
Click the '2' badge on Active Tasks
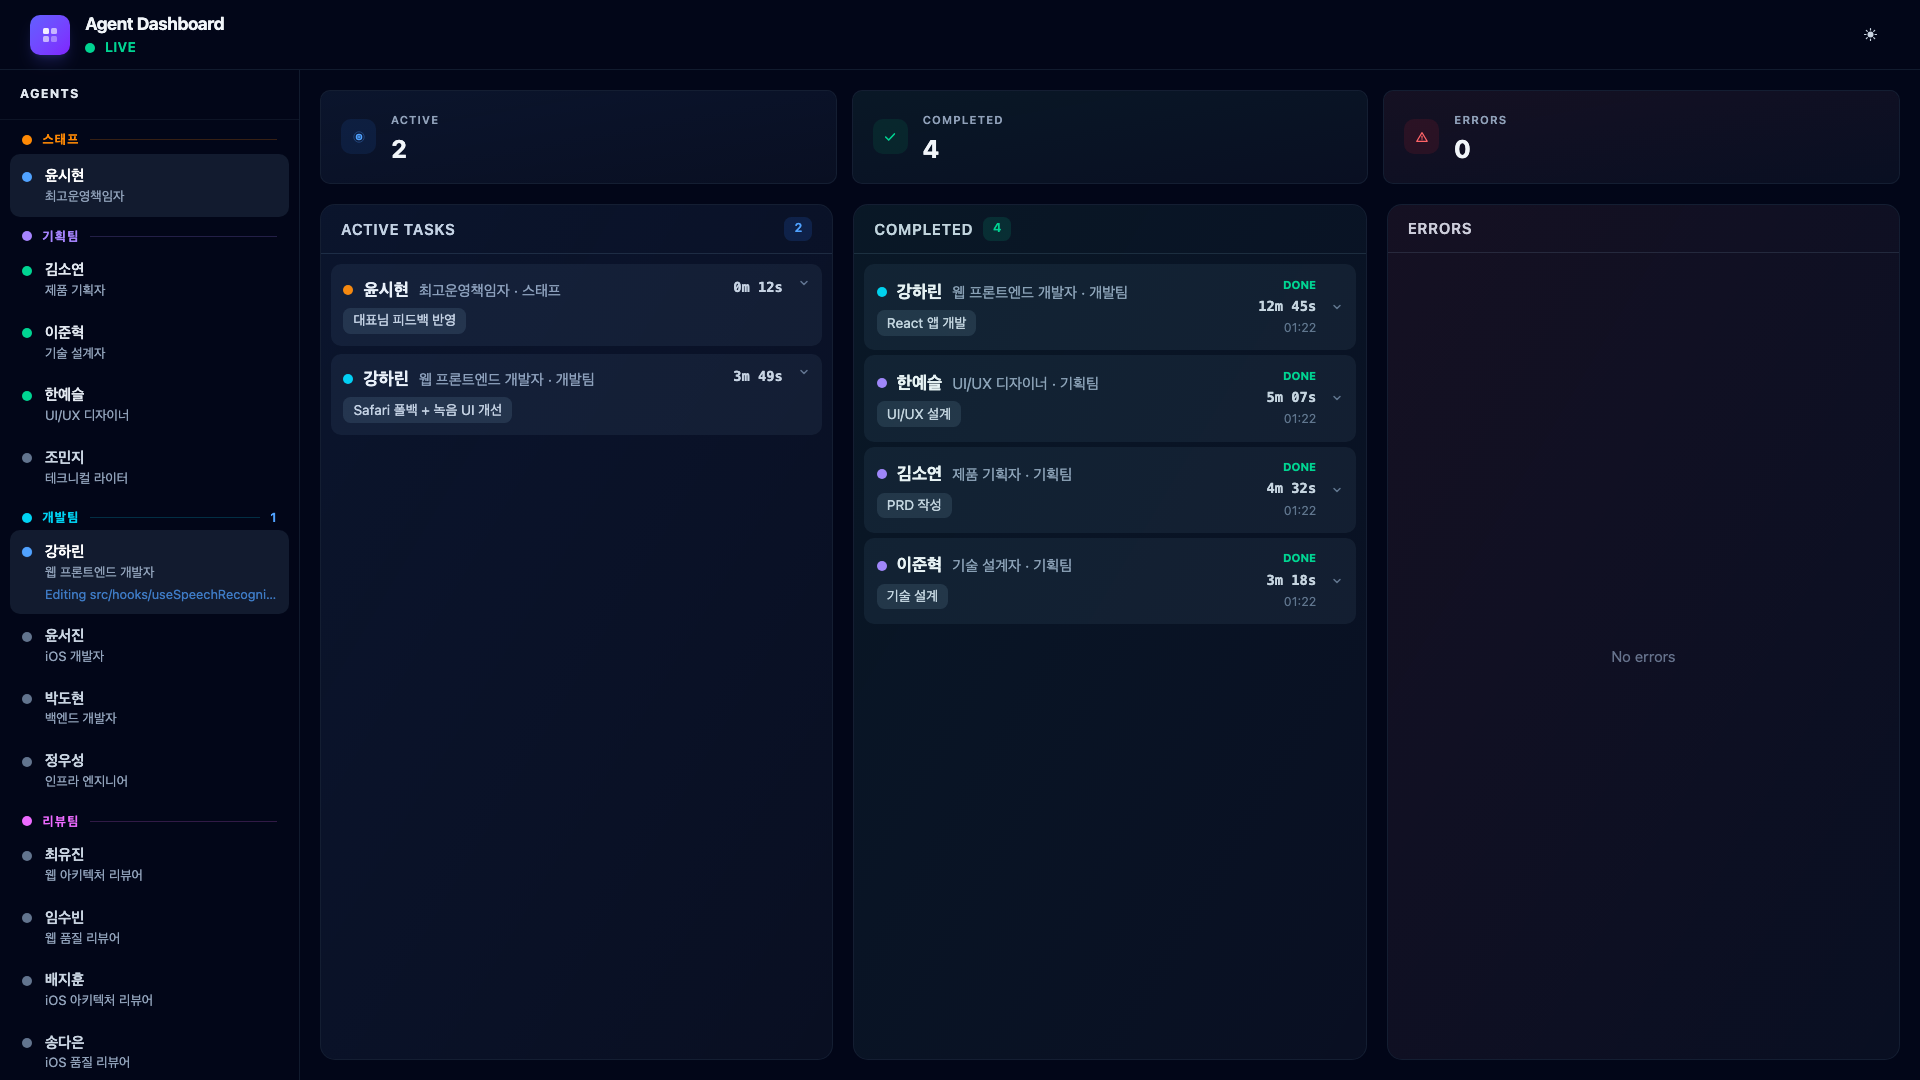pyautogui.click(x=797, y=228)
